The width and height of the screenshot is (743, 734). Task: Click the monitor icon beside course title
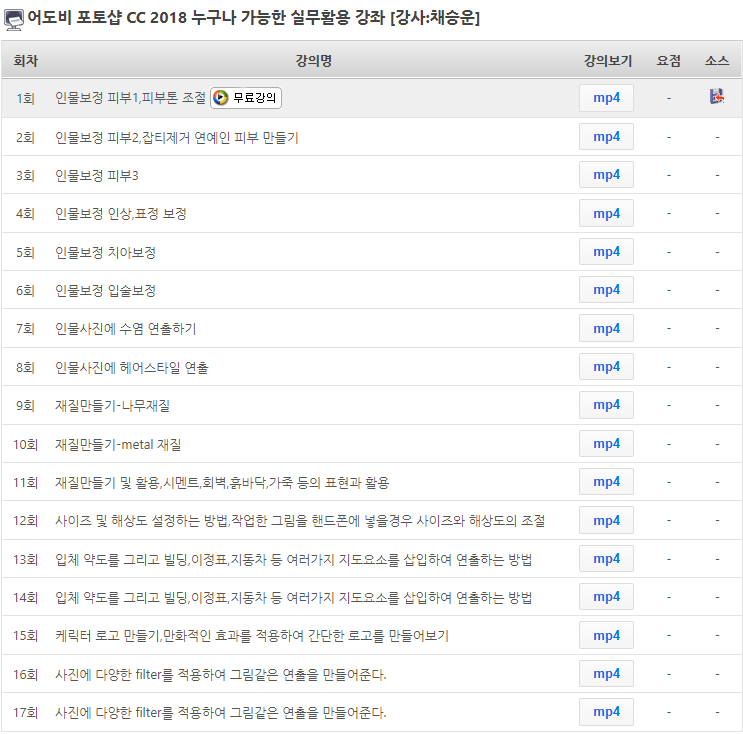[x=14, y=20]
